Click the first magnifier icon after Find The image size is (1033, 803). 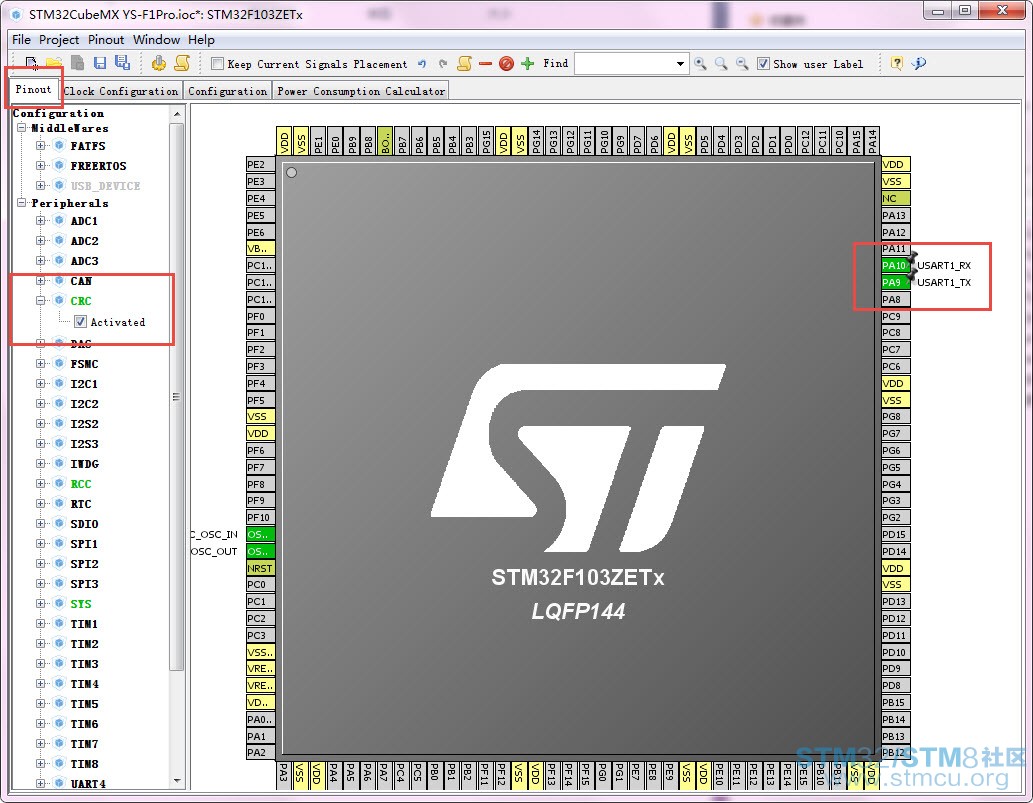pos(700,64)
